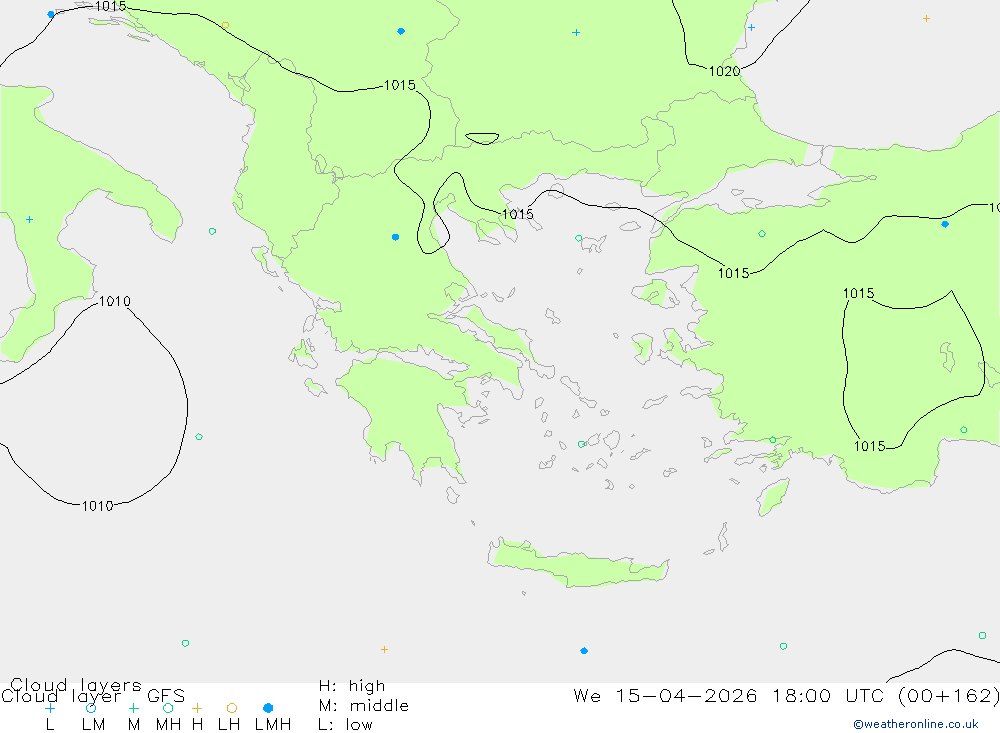
Task: Click the lower 1010 isobar label in the Ionian Sea
Action: click(x=98, y=506)
